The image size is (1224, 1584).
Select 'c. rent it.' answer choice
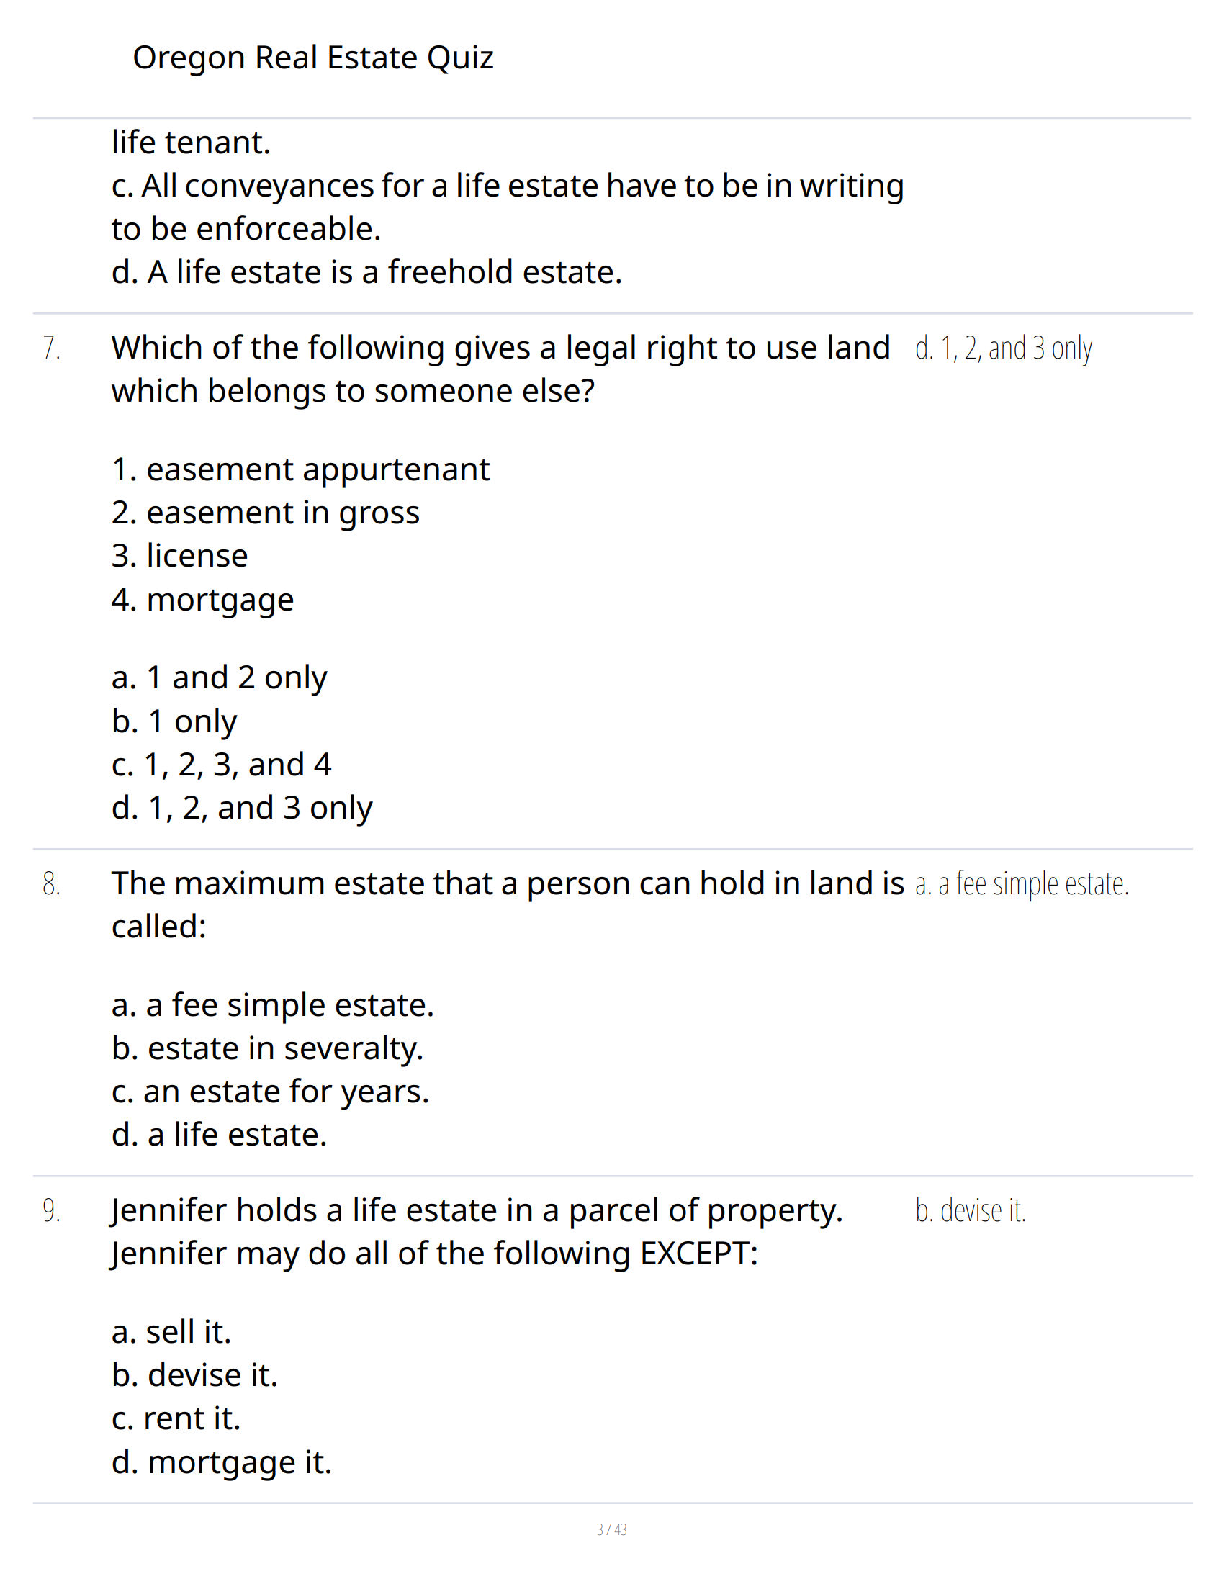(176, 1418)
